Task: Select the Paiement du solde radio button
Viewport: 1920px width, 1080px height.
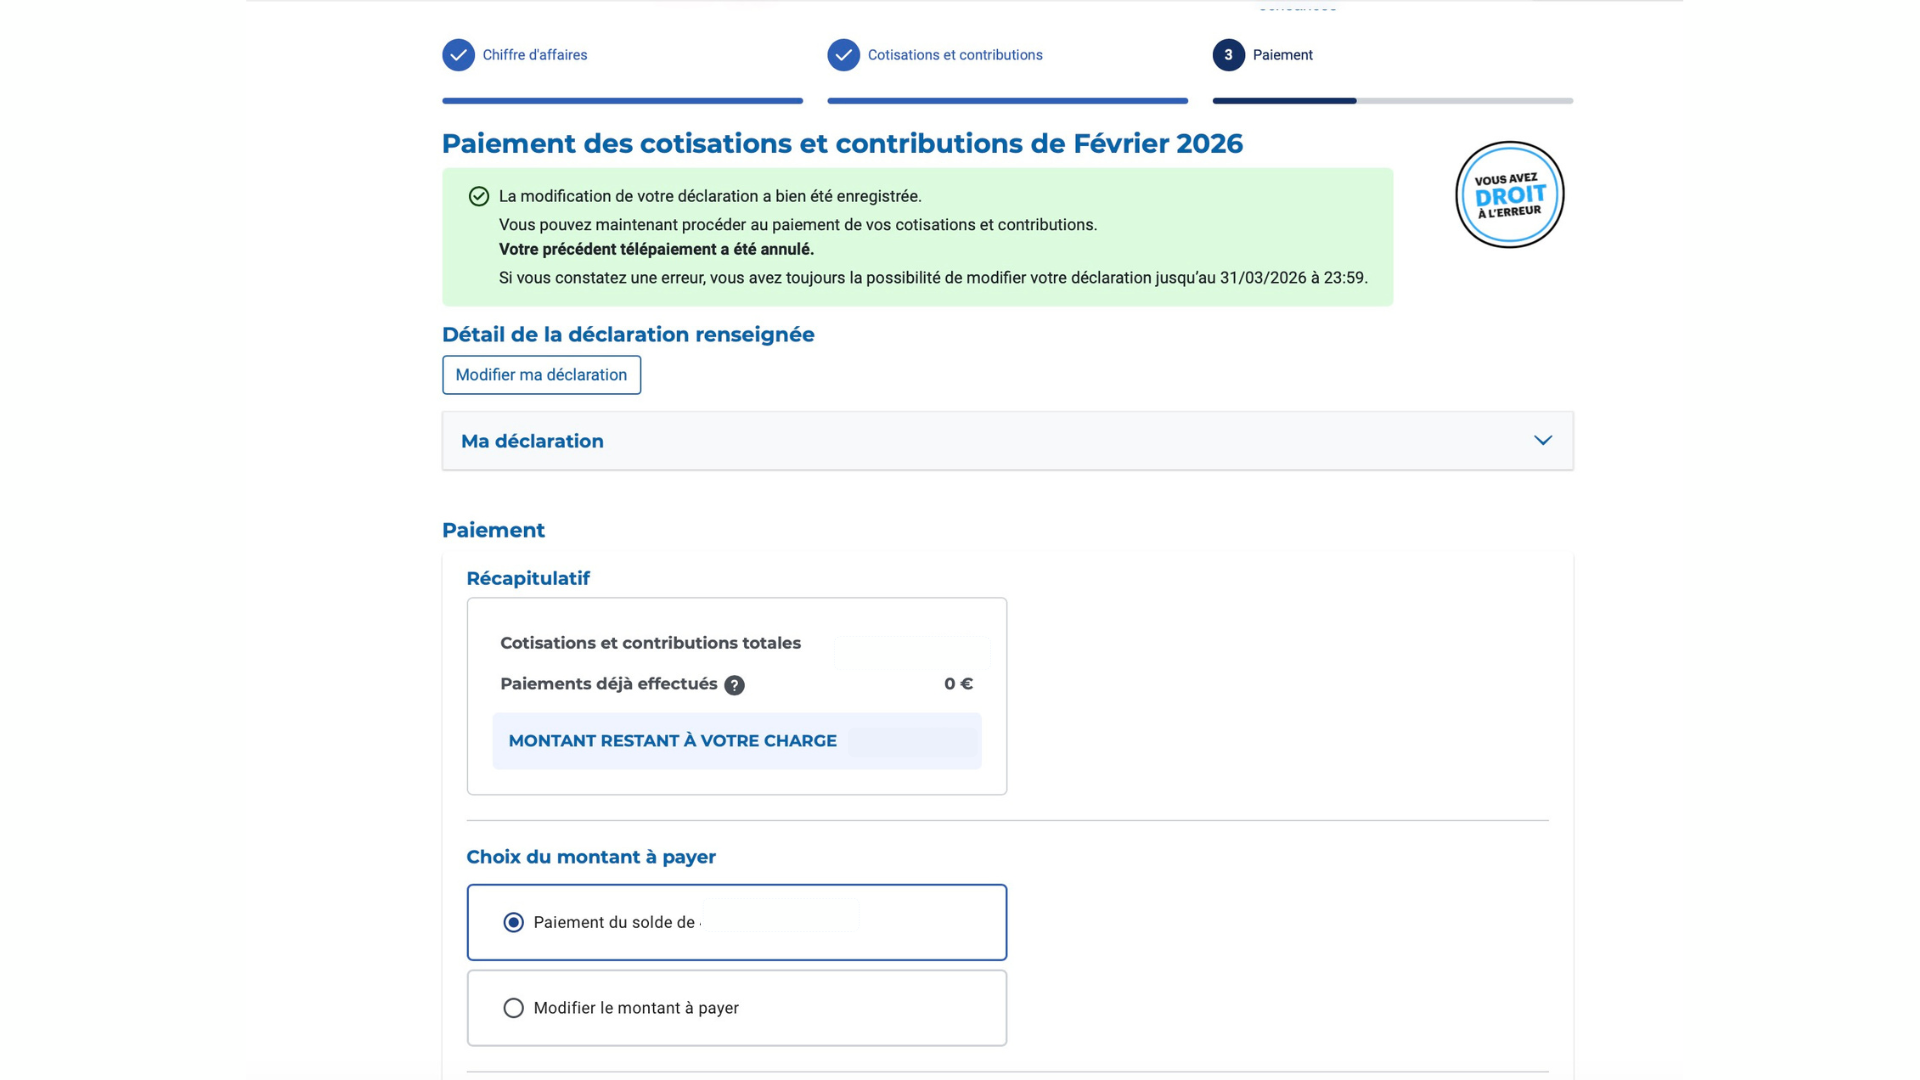Action: (x=513, y=921)
